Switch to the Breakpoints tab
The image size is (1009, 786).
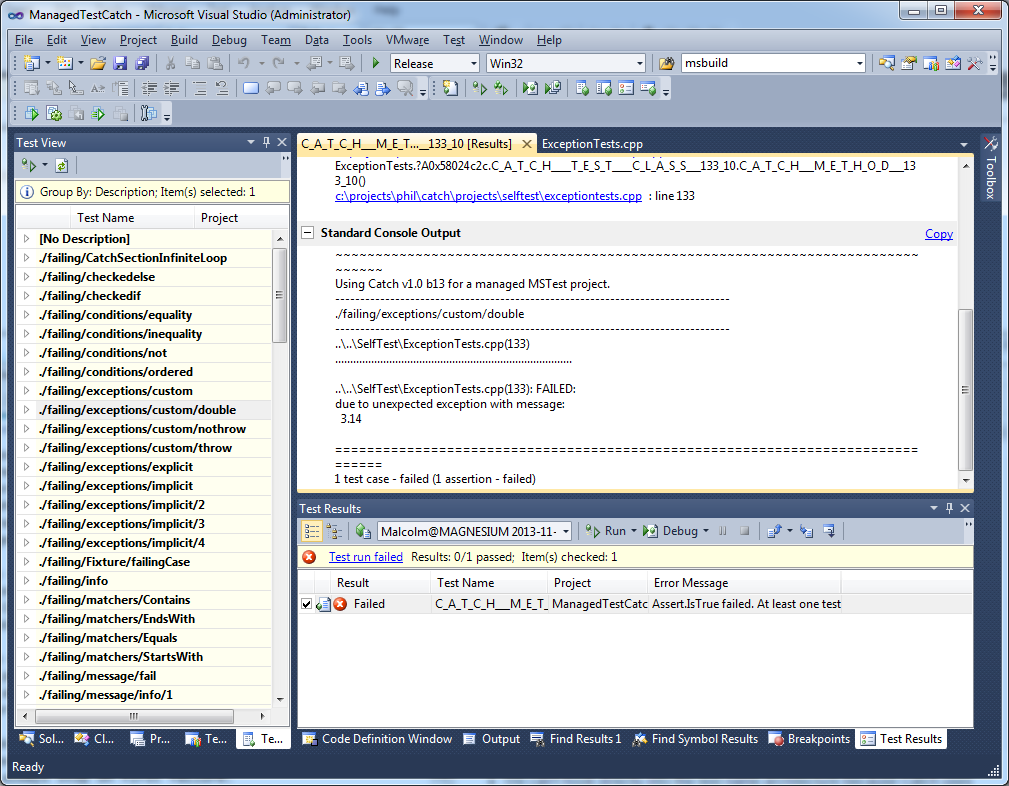coord(810,739)
